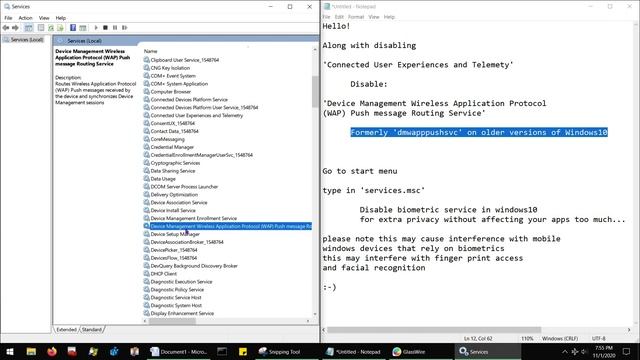
Task: Select the Clipboard User Service_1548764 row
Action: tap(184, 60)
